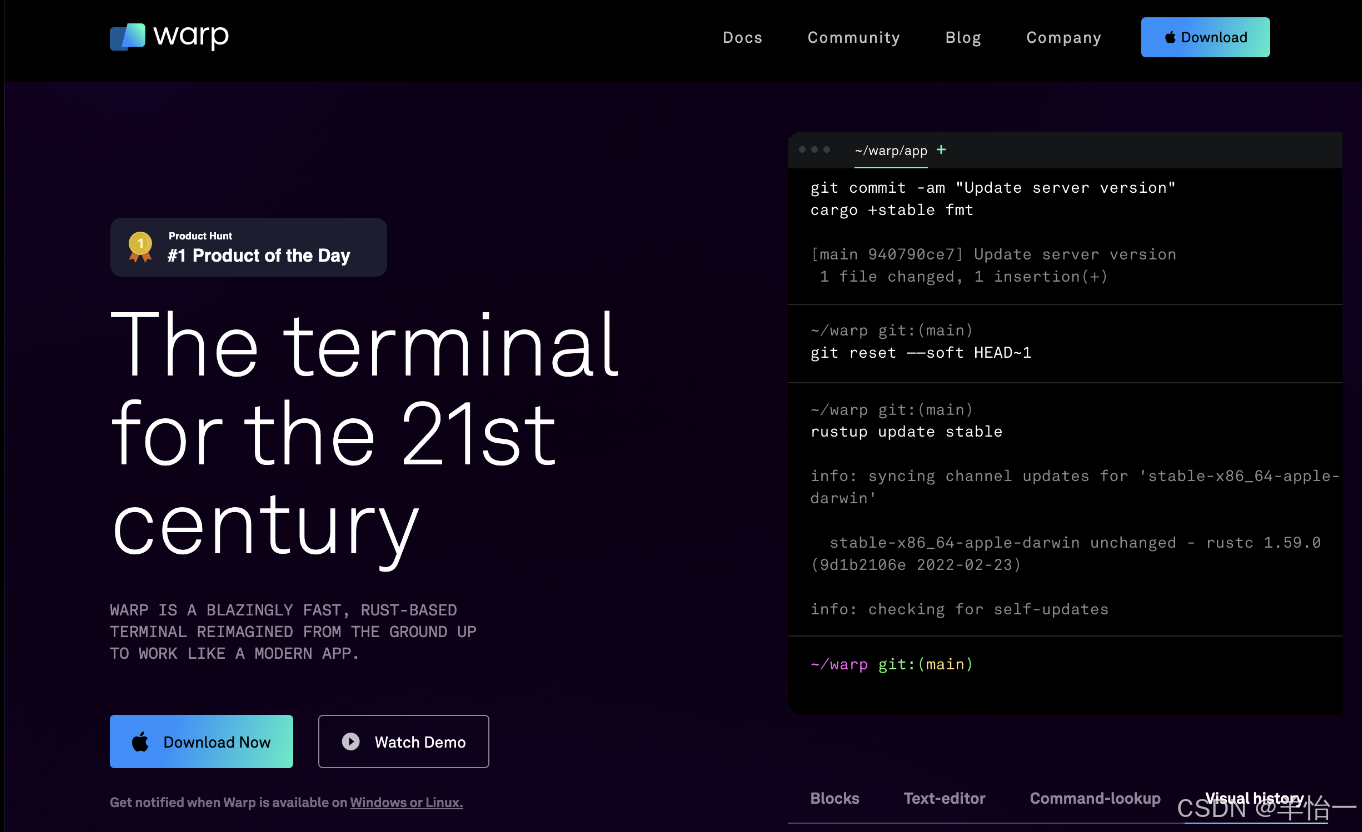Switch to the Visual history tab
This screenshot has height=832, width=1362.
tap(1254, 798)
